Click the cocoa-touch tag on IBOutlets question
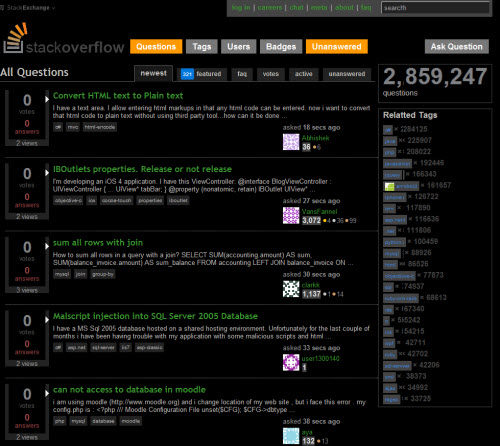Viewport: 500px width, 446px height. coord(117,200)
